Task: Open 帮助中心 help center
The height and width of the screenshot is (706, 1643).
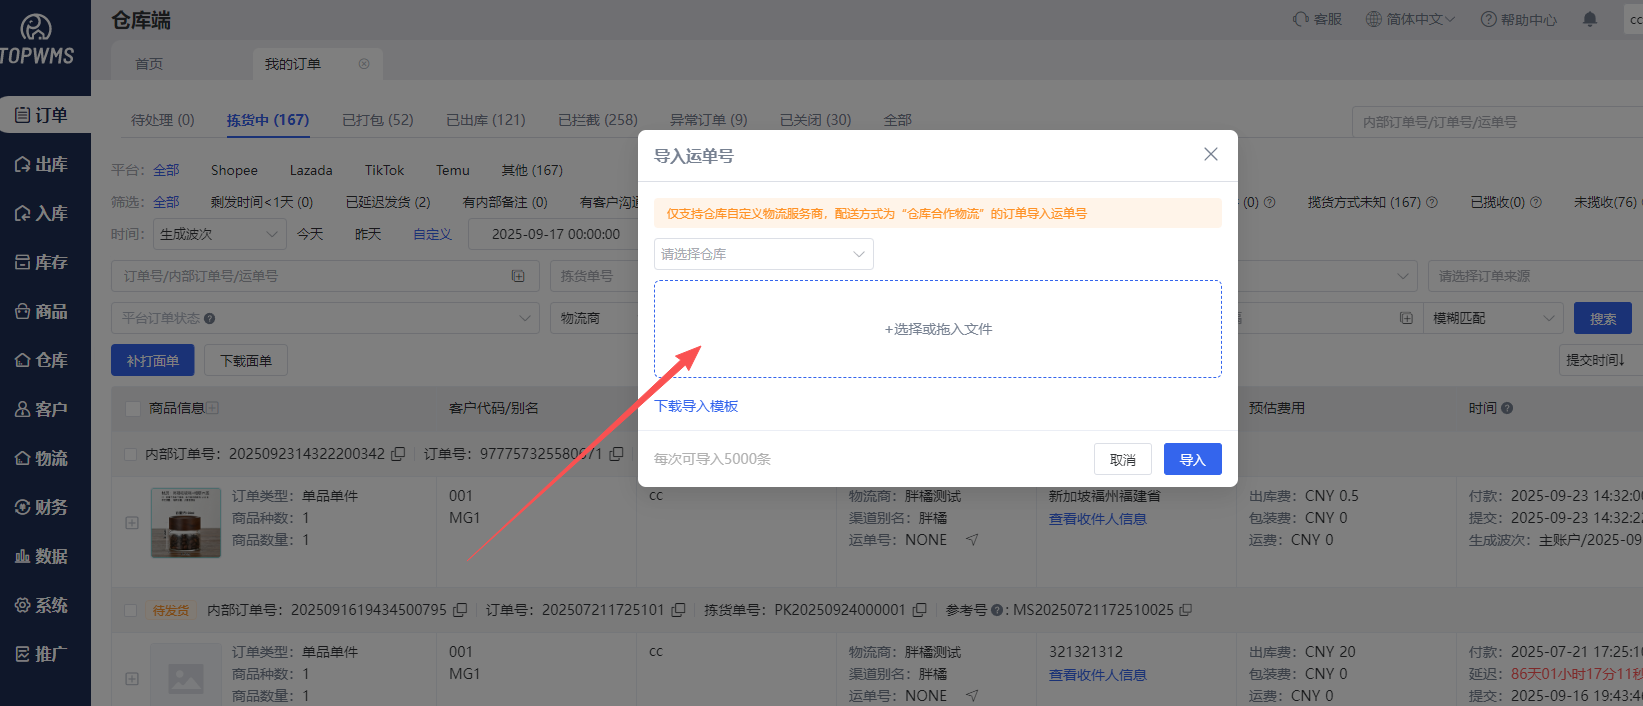Action: click(x=1518, y=19)
